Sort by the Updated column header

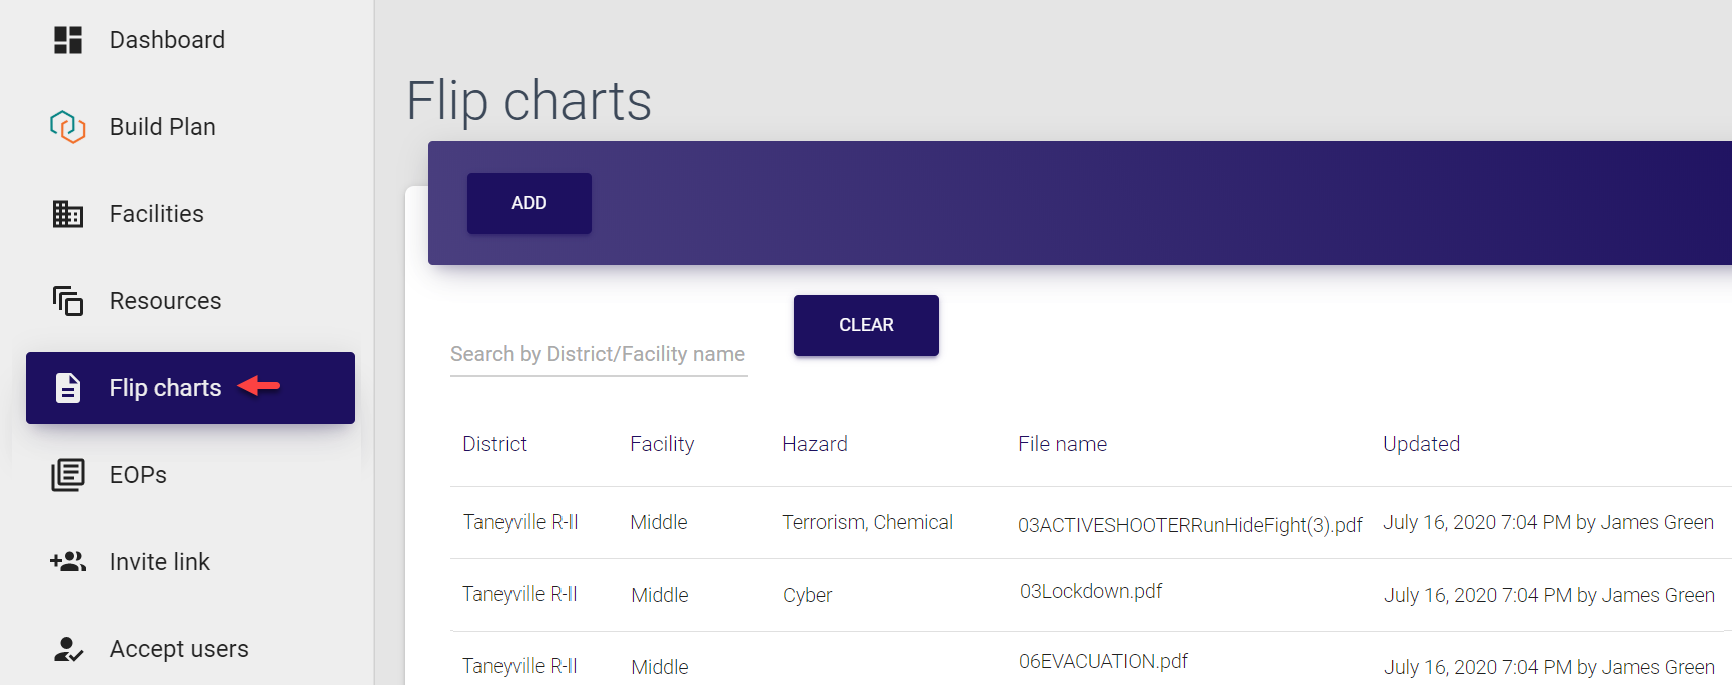(x=1421, y=444)
